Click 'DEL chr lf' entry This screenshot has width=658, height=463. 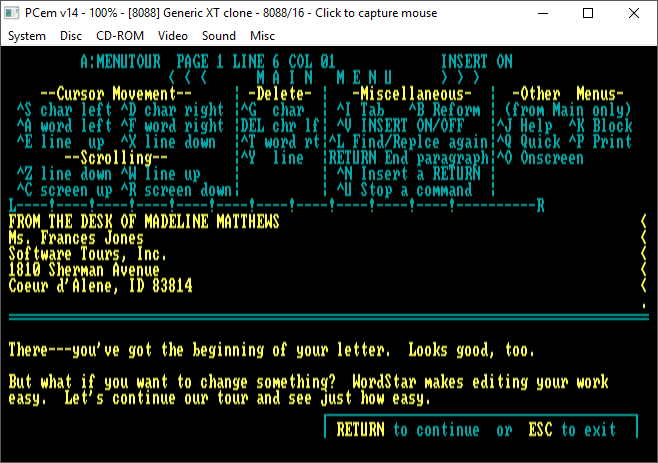coord(280,126)
